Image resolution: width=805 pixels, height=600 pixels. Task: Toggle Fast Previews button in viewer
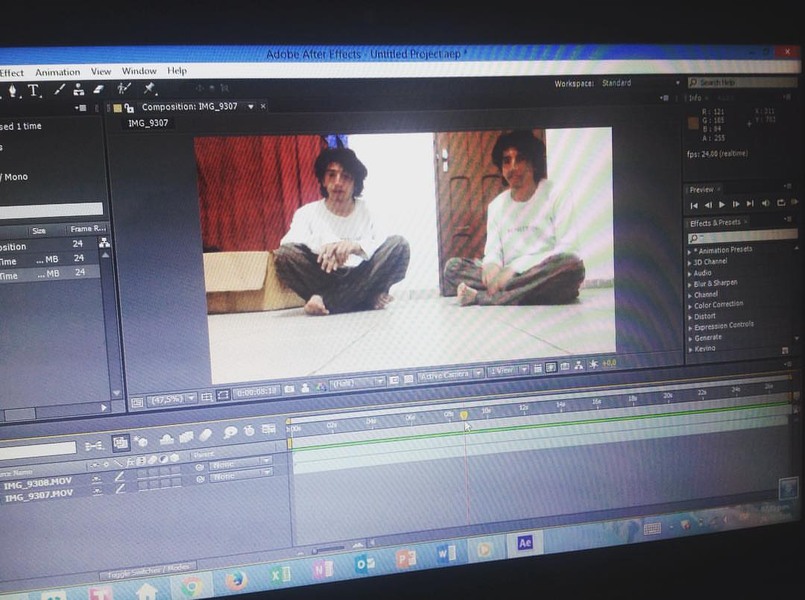(551, 367)
